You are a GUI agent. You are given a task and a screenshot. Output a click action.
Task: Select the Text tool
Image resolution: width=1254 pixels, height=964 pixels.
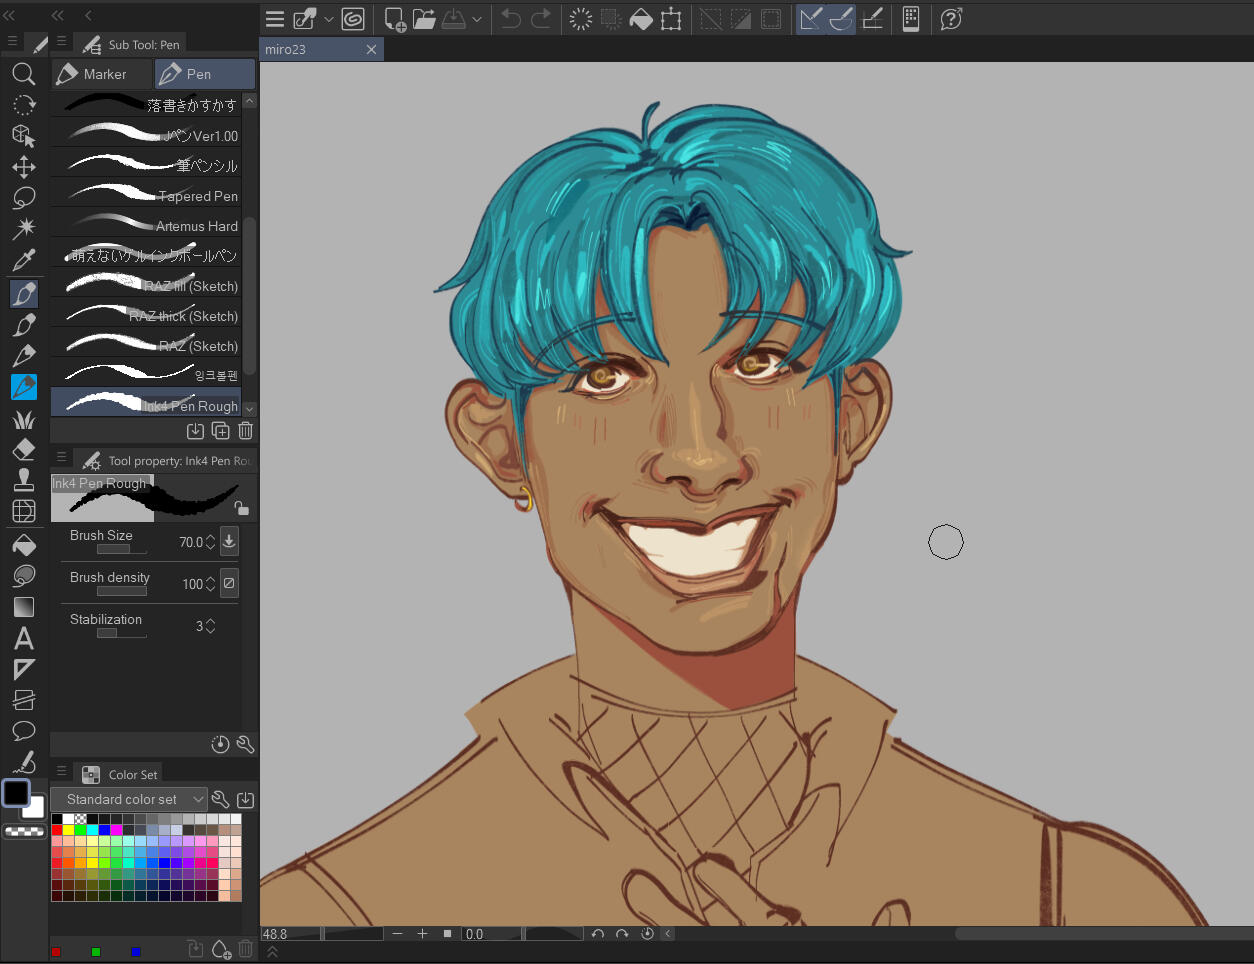[24, 638]
